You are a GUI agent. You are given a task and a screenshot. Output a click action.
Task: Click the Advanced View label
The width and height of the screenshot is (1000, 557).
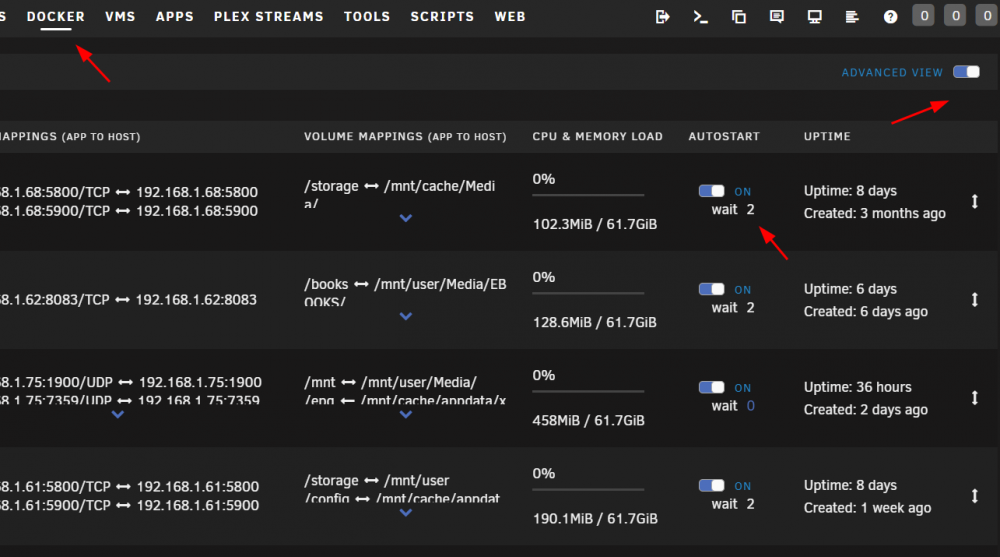tap(892, 73)
